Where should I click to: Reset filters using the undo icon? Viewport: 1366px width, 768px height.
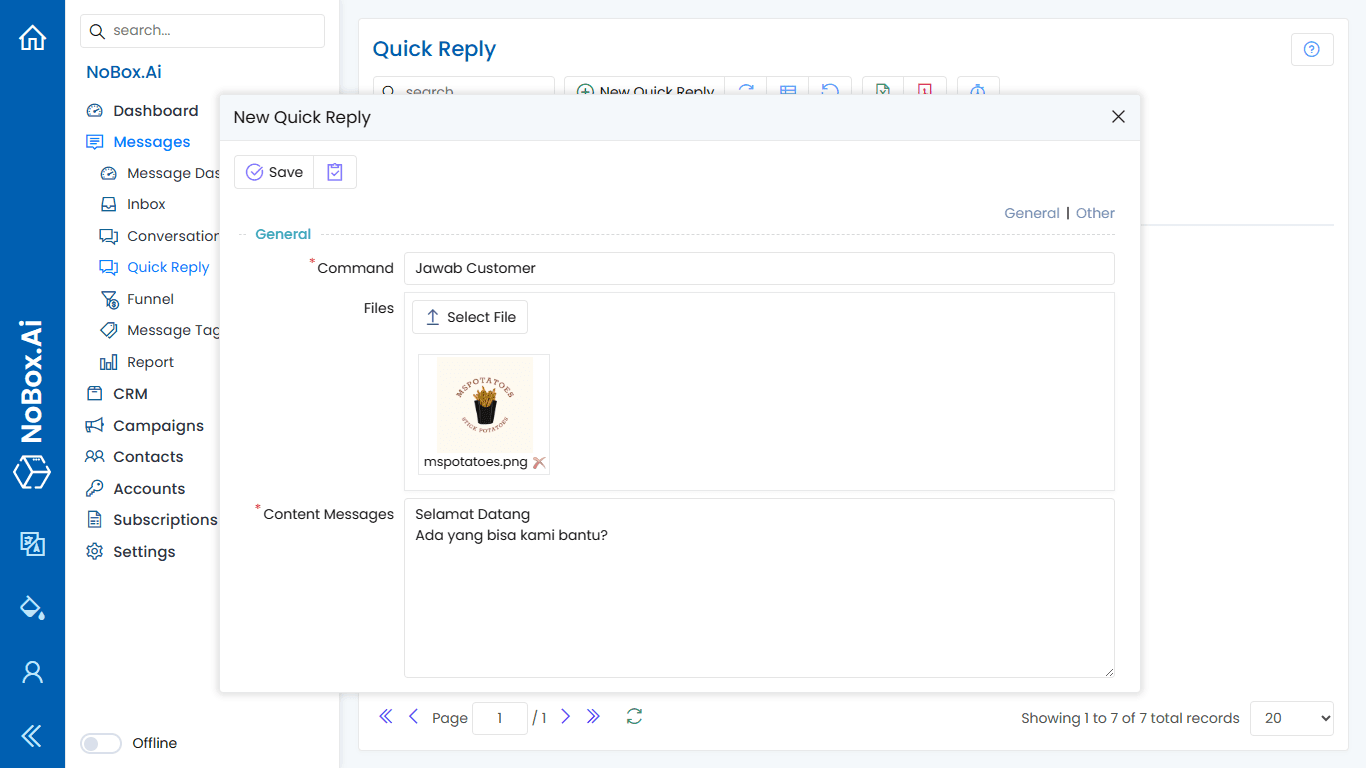830,91
